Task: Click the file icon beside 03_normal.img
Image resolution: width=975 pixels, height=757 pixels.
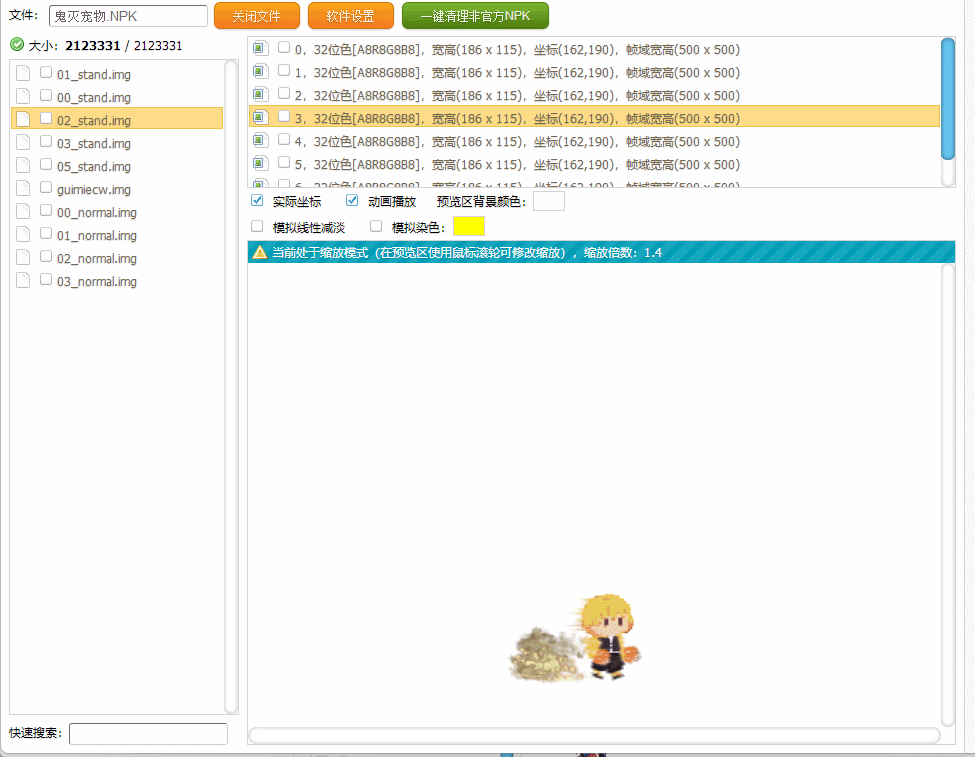Action: [x=23, y=281]
